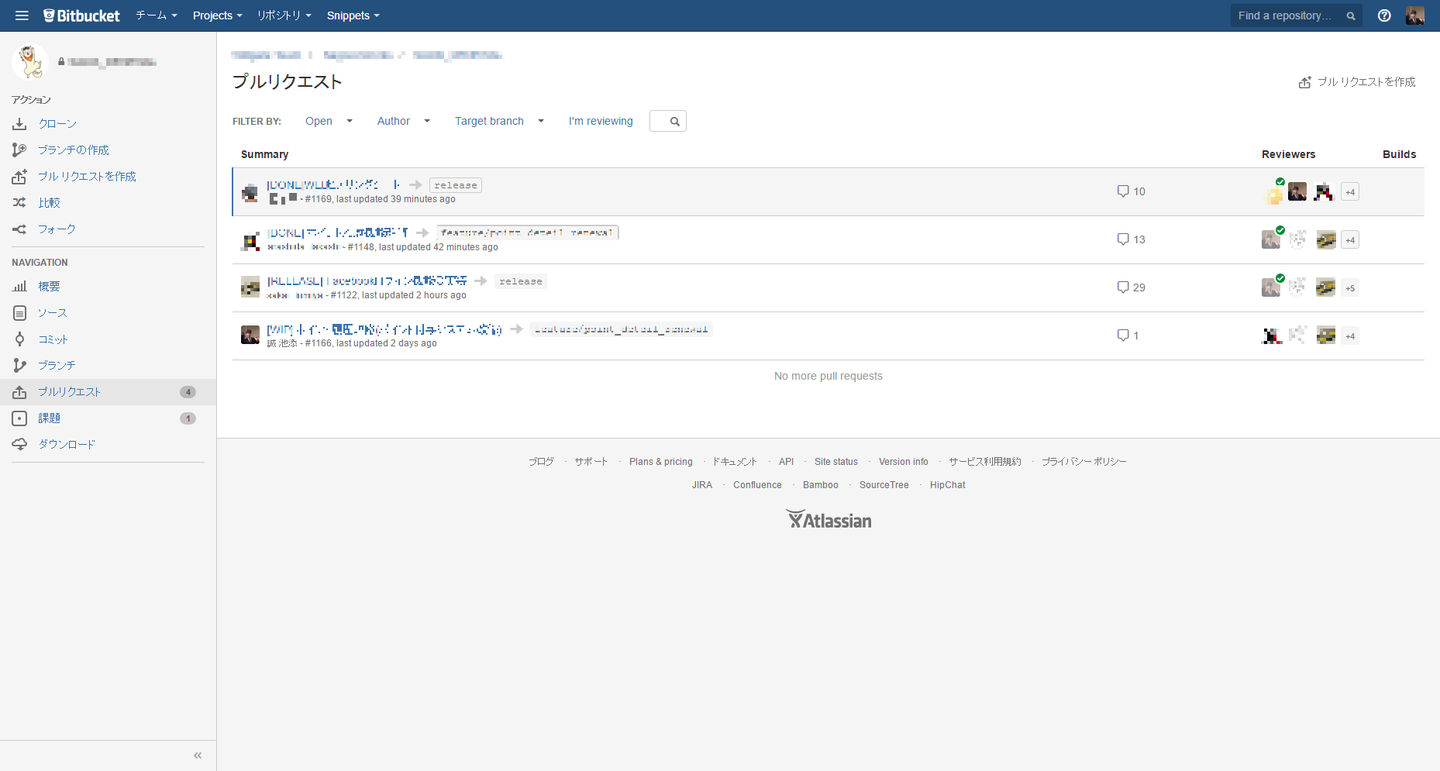Focus the Find a repository search box
Viewport: 1440px width, 771px height.
tap(1296, 16)
